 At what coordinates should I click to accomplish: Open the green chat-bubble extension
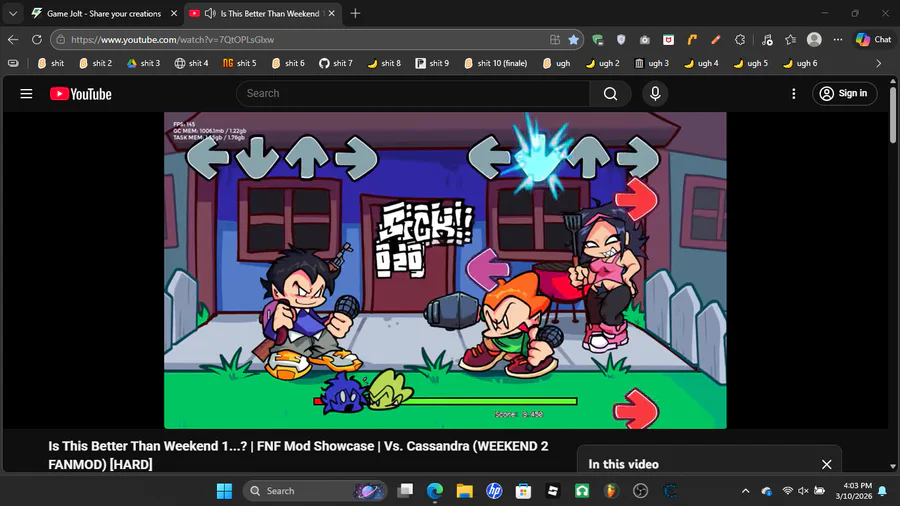(598, 40)
